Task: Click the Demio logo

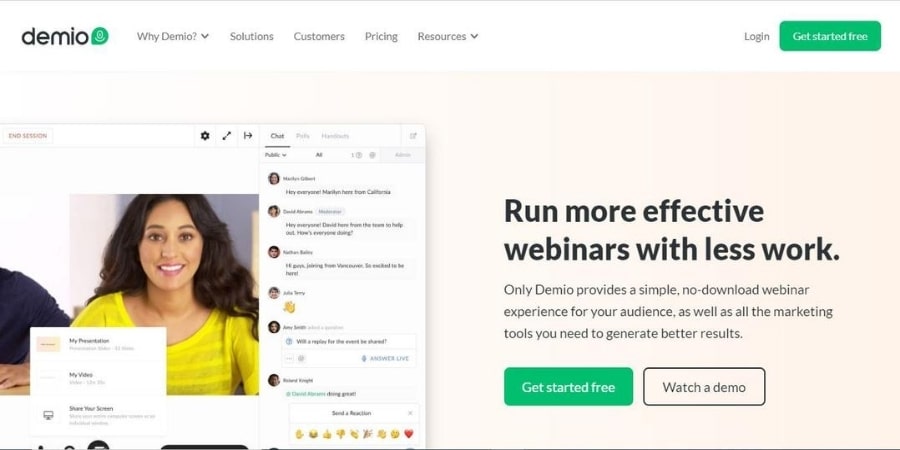Action: click(x=65, y=36)
